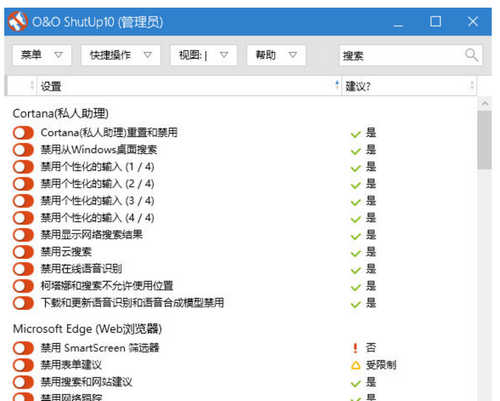Open the 菜单 dropdown
The width and height of the screenshot is (500, 401).
click(x=42, y=55)
